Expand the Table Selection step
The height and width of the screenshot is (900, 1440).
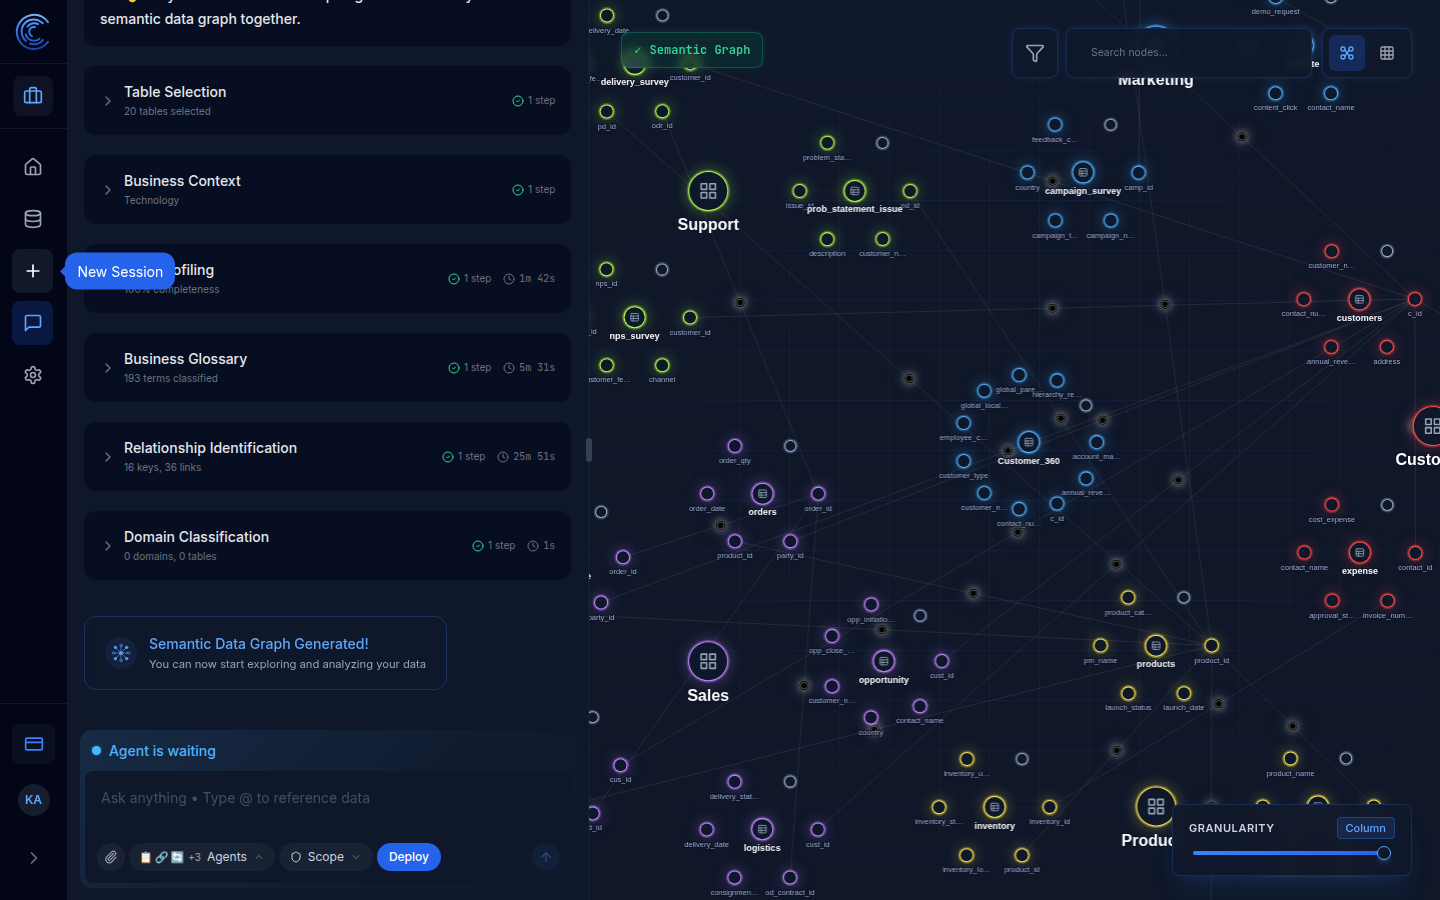pos(327,100)
